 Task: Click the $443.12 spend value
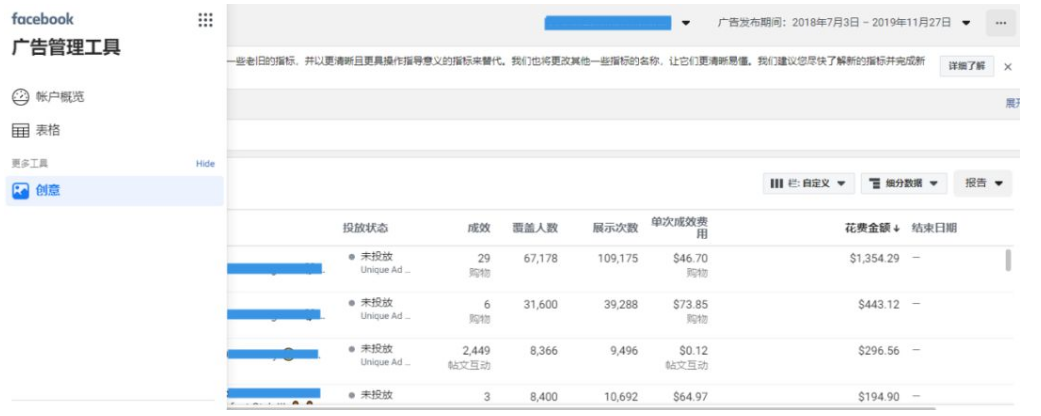[879, 304]
